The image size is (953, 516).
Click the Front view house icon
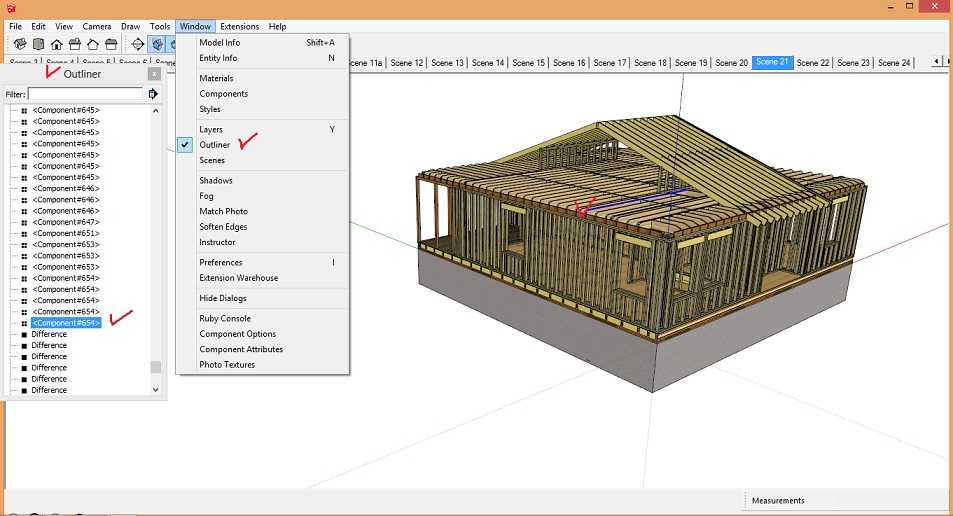[56, 44]
